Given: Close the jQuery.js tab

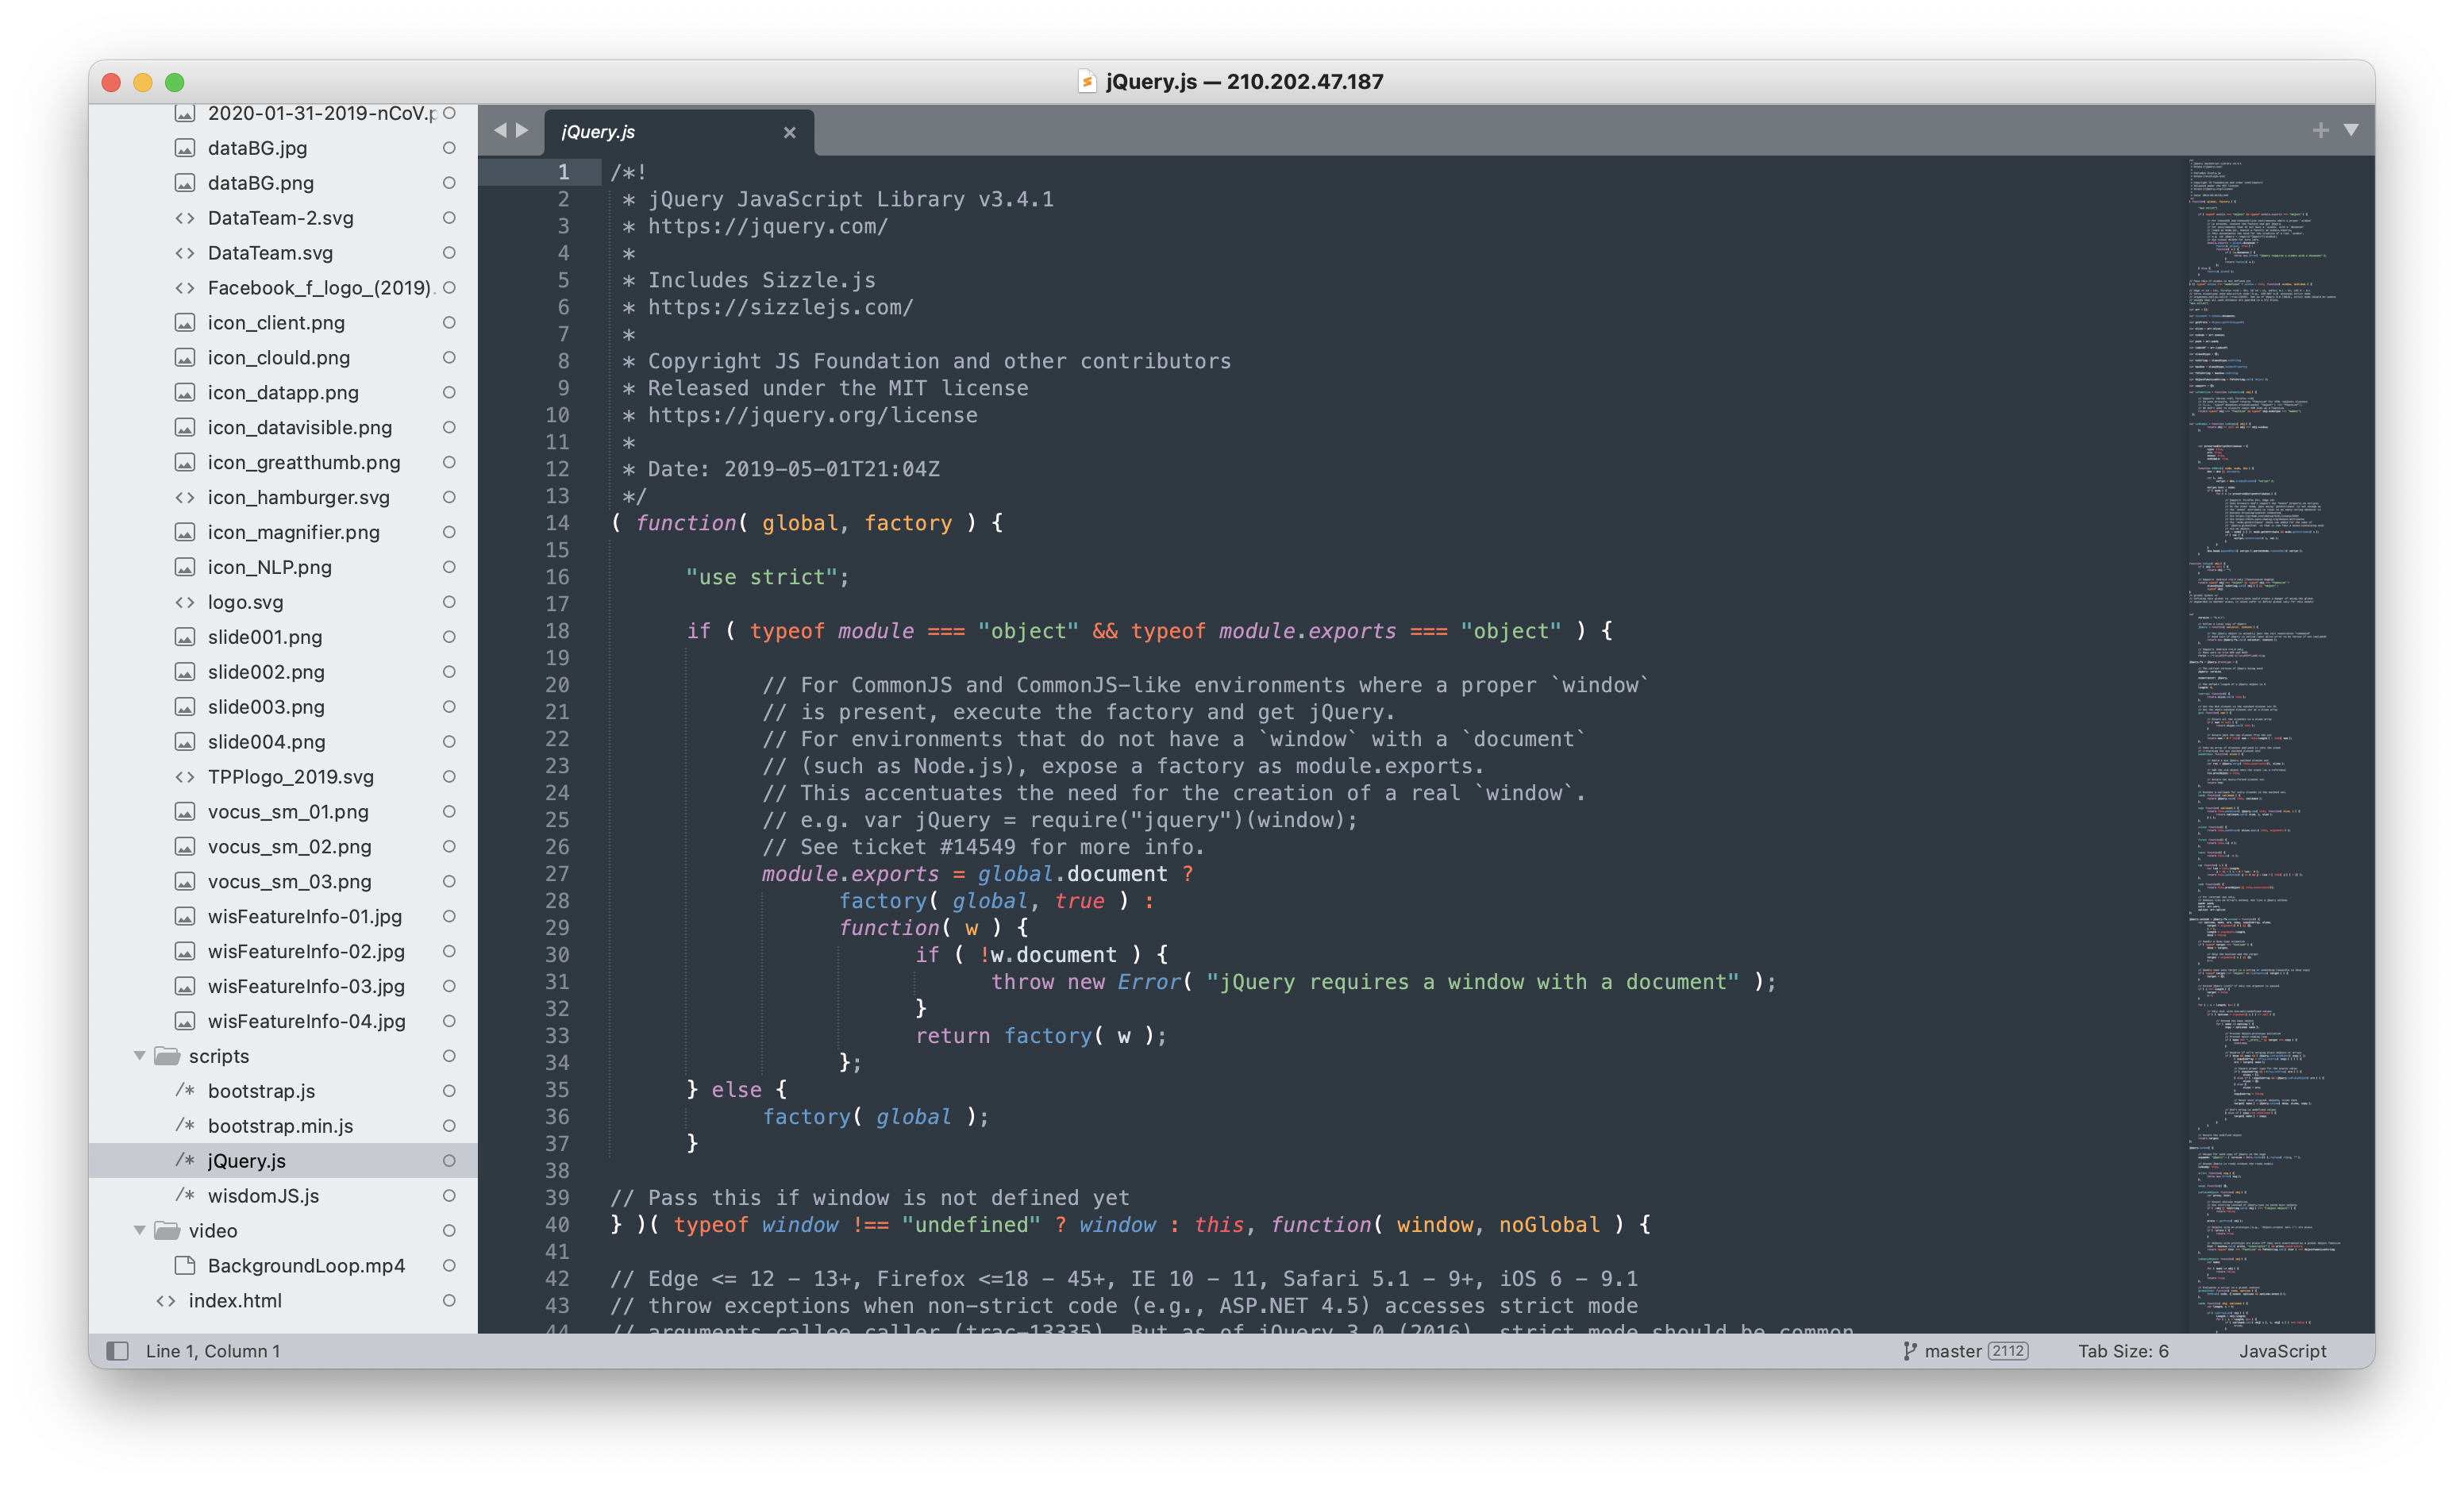Looking at the screenshot, I should click(x=790, y=132).
